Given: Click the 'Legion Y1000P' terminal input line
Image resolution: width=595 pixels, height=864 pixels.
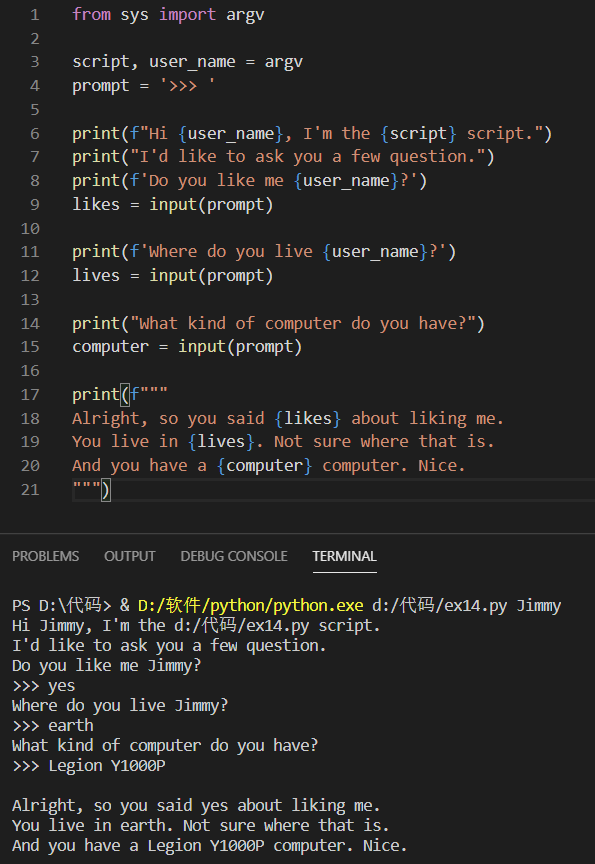Looking at the screenshot, I should [89, 765].
